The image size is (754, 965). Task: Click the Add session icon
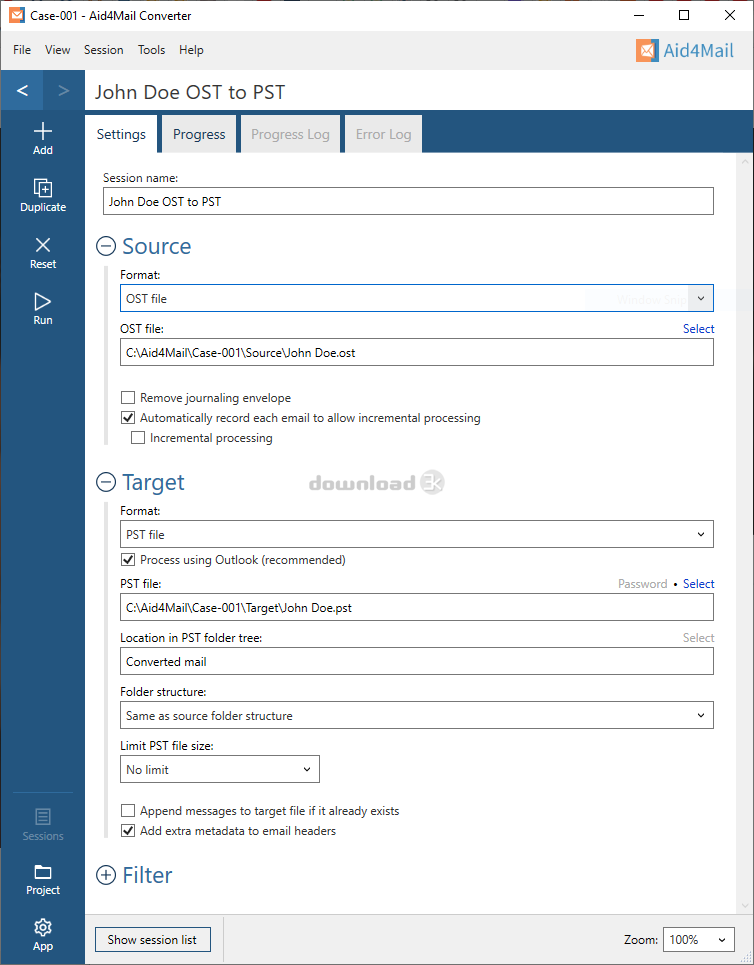click(42, 138)
